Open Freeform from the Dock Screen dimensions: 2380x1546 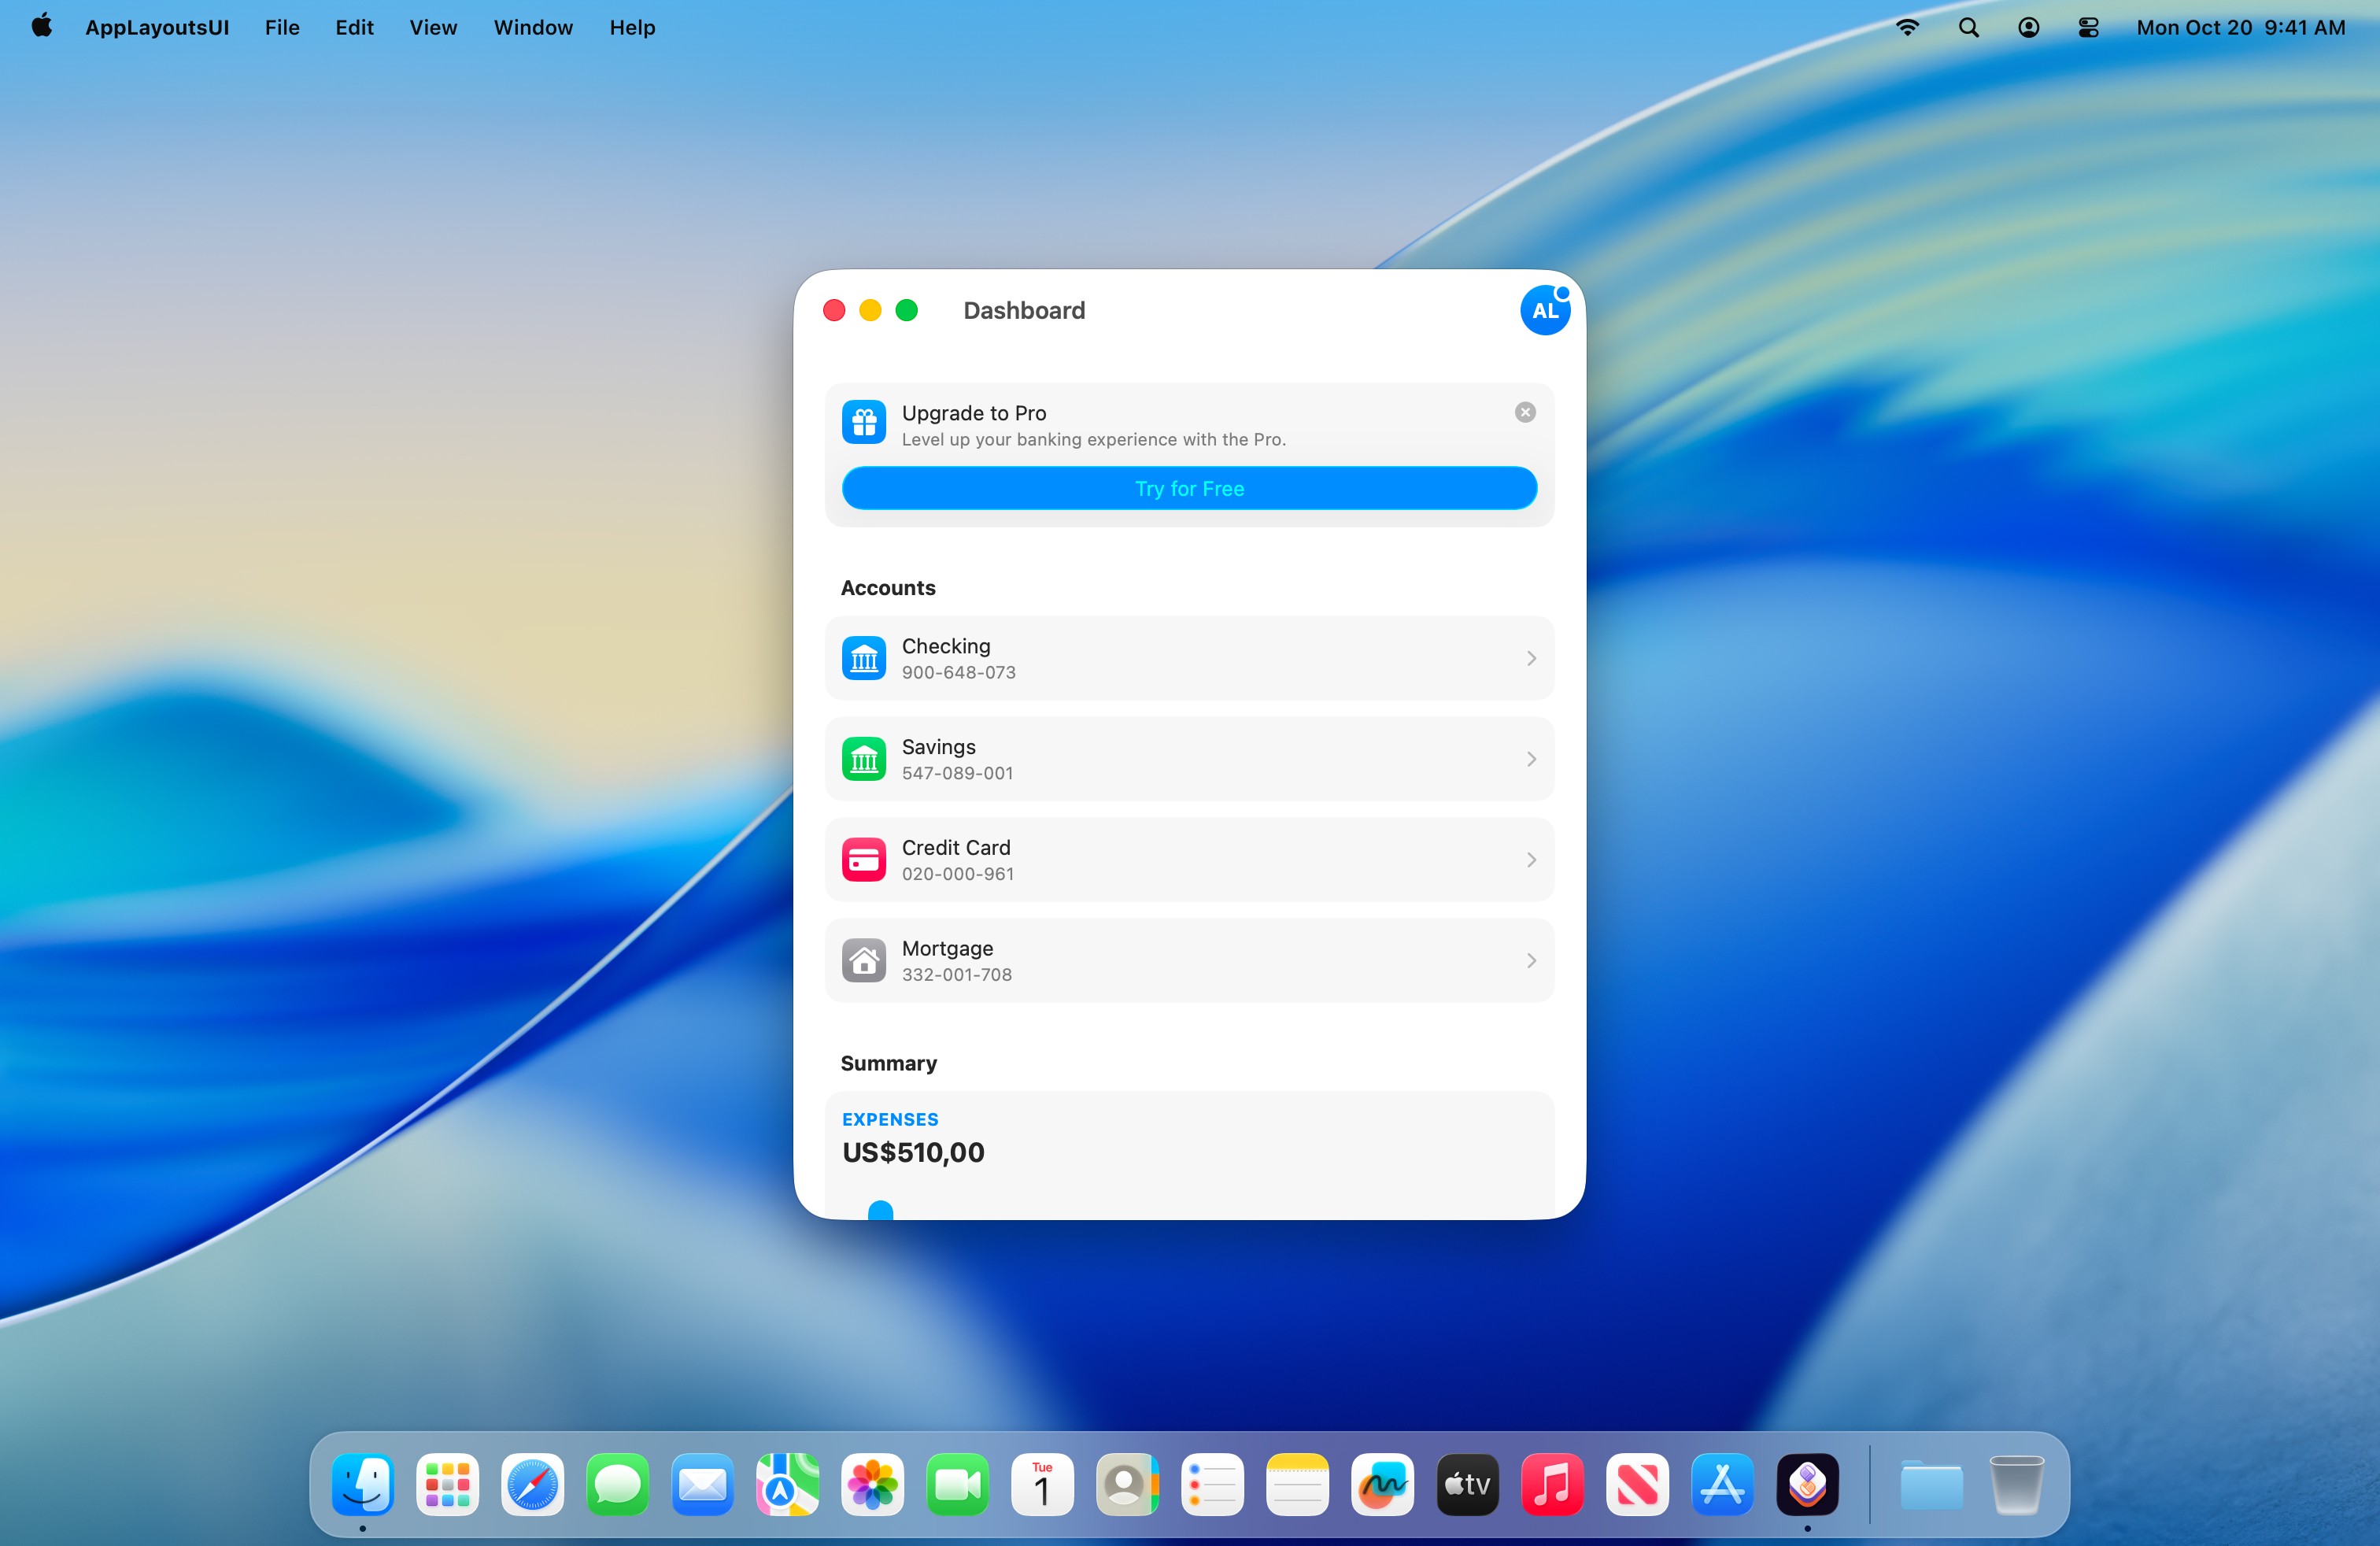tap(1382, 1484)
